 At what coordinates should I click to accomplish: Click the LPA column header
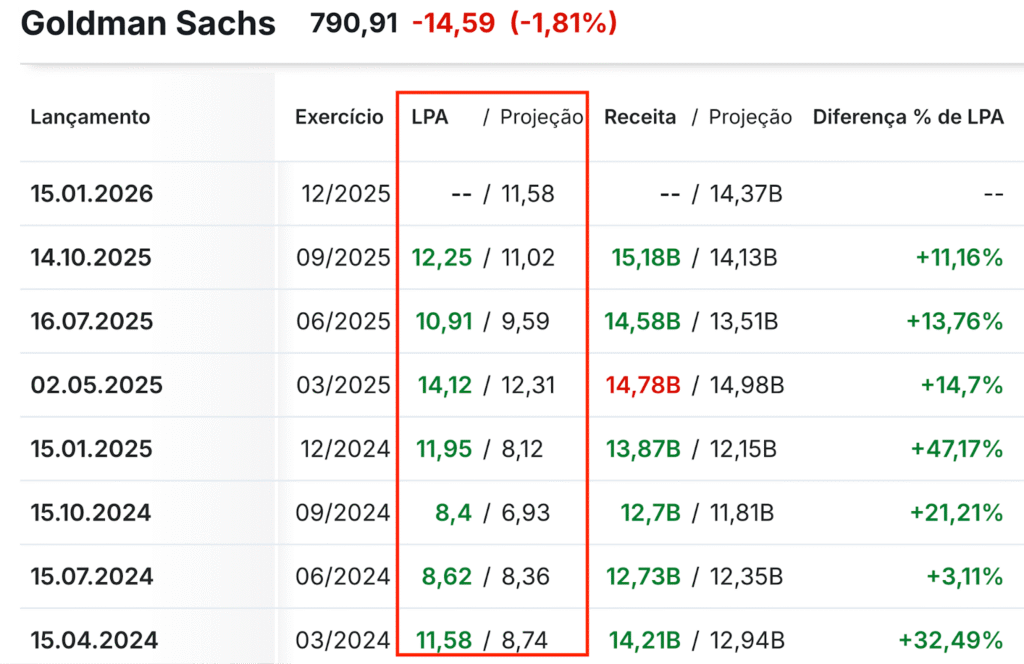(x=429, y=117)
